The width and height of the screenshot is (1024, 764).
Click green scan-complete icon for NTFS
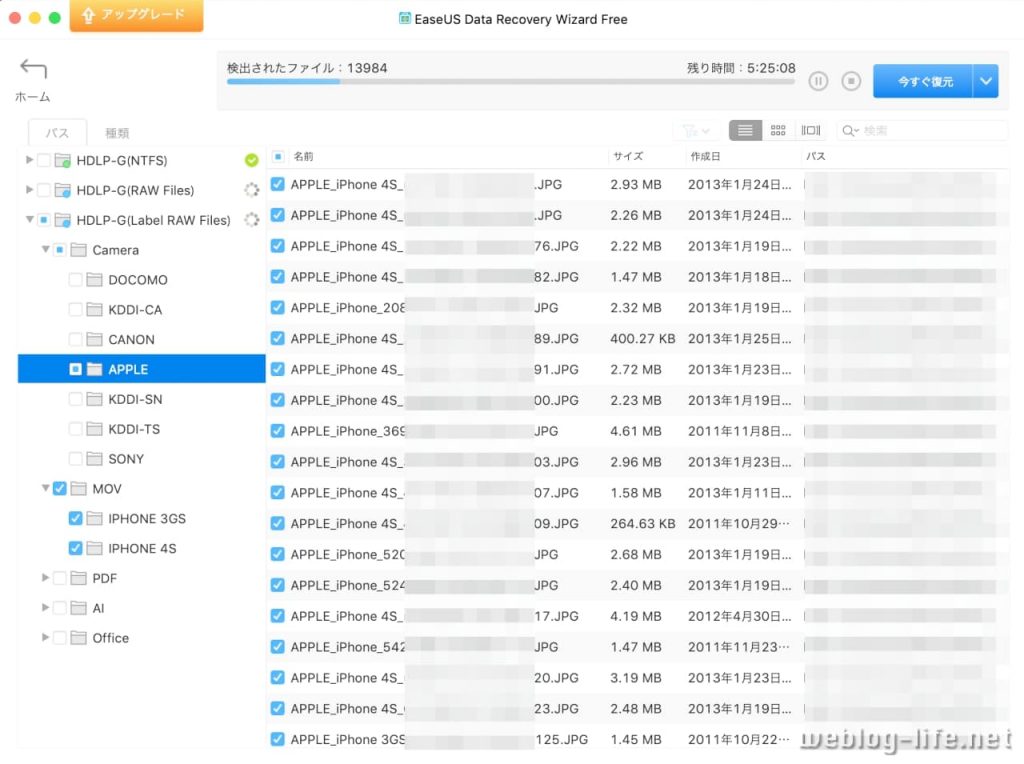251,160
